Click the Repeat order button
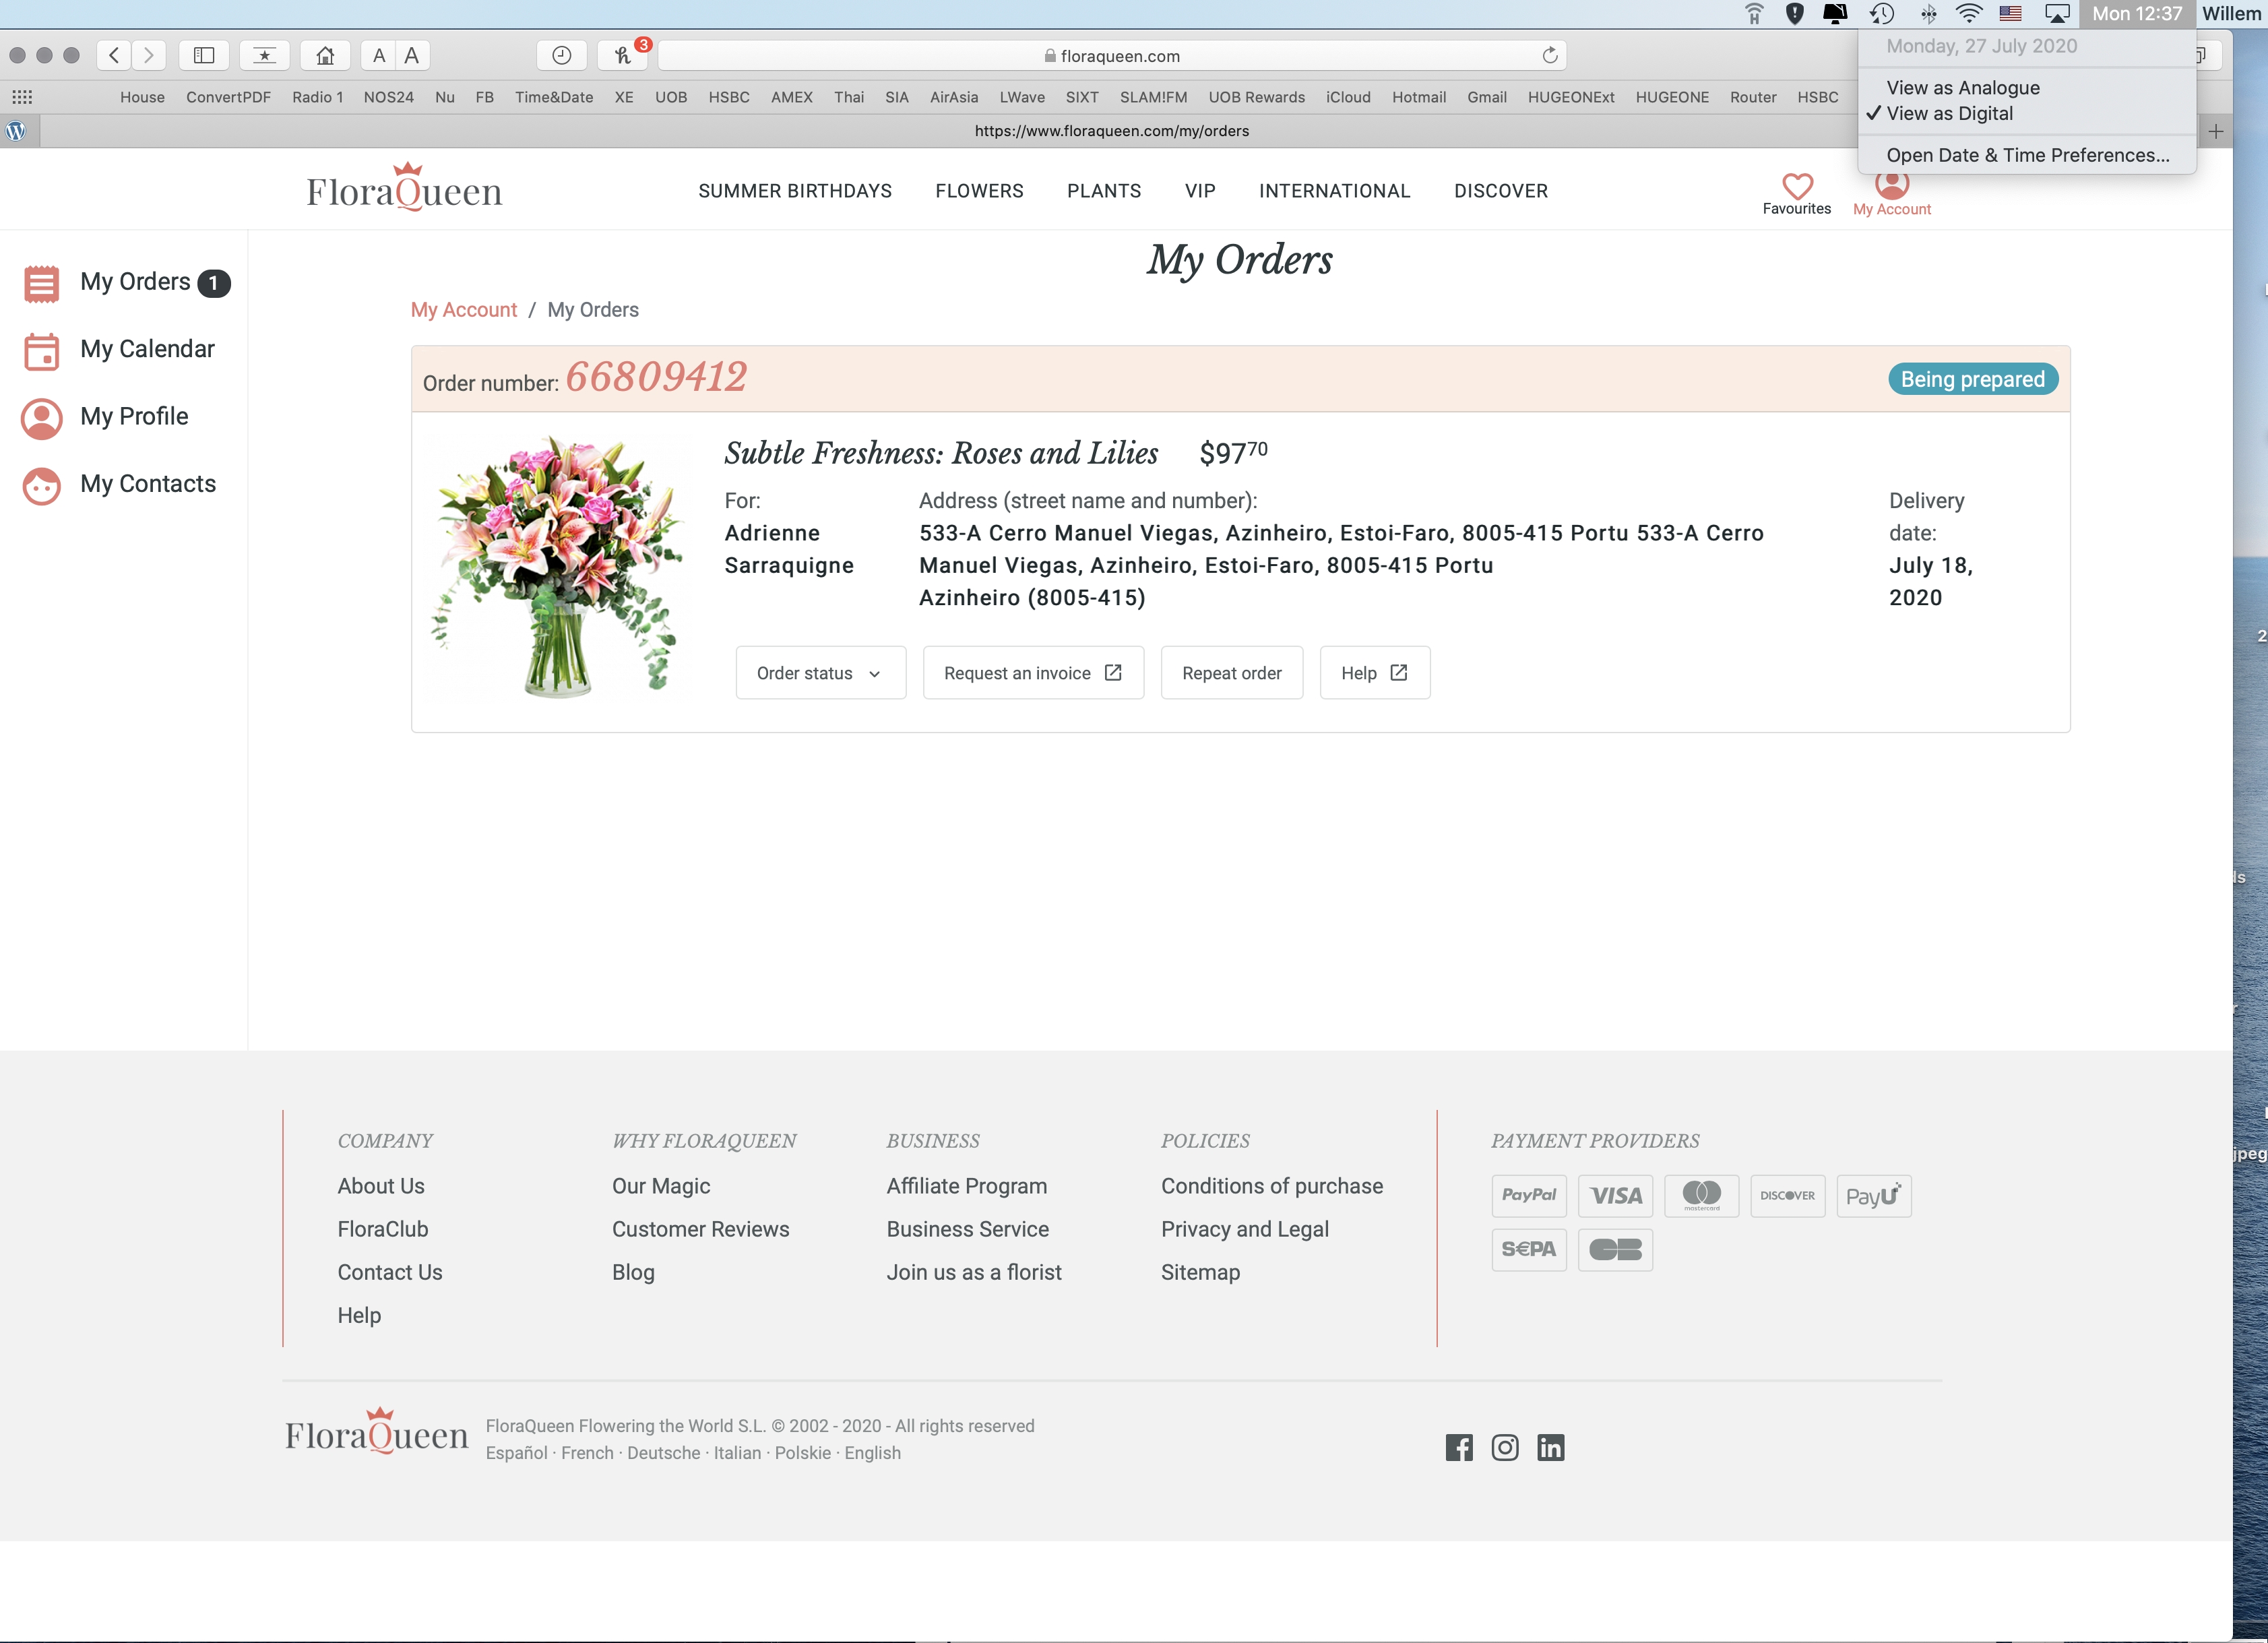 click(x=1231, y=673)
